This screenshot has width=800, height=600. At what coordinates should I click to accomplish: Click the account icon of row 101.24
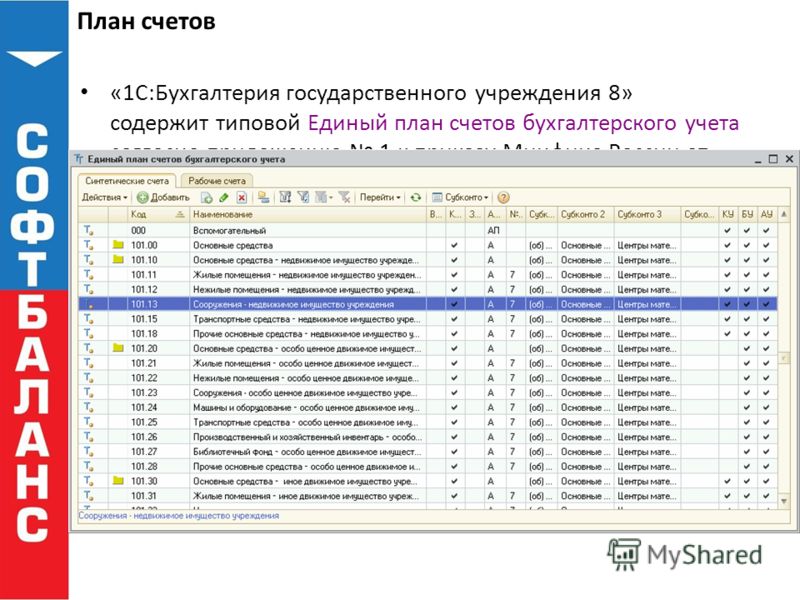click(x=89, y=408)
